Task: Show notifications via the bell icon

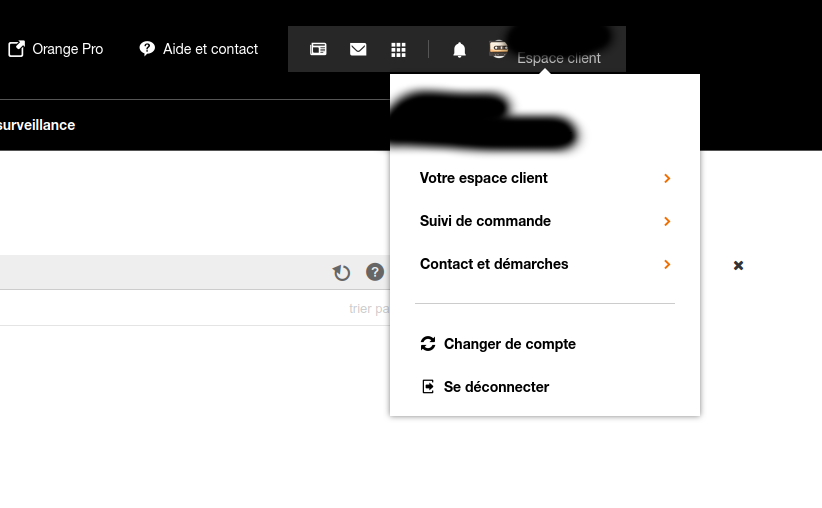Action: tap(459, 50)
